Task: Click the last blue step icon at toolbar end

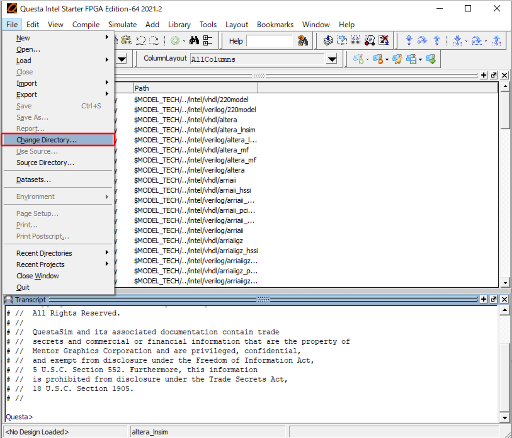Action: (x=497, y=41)
